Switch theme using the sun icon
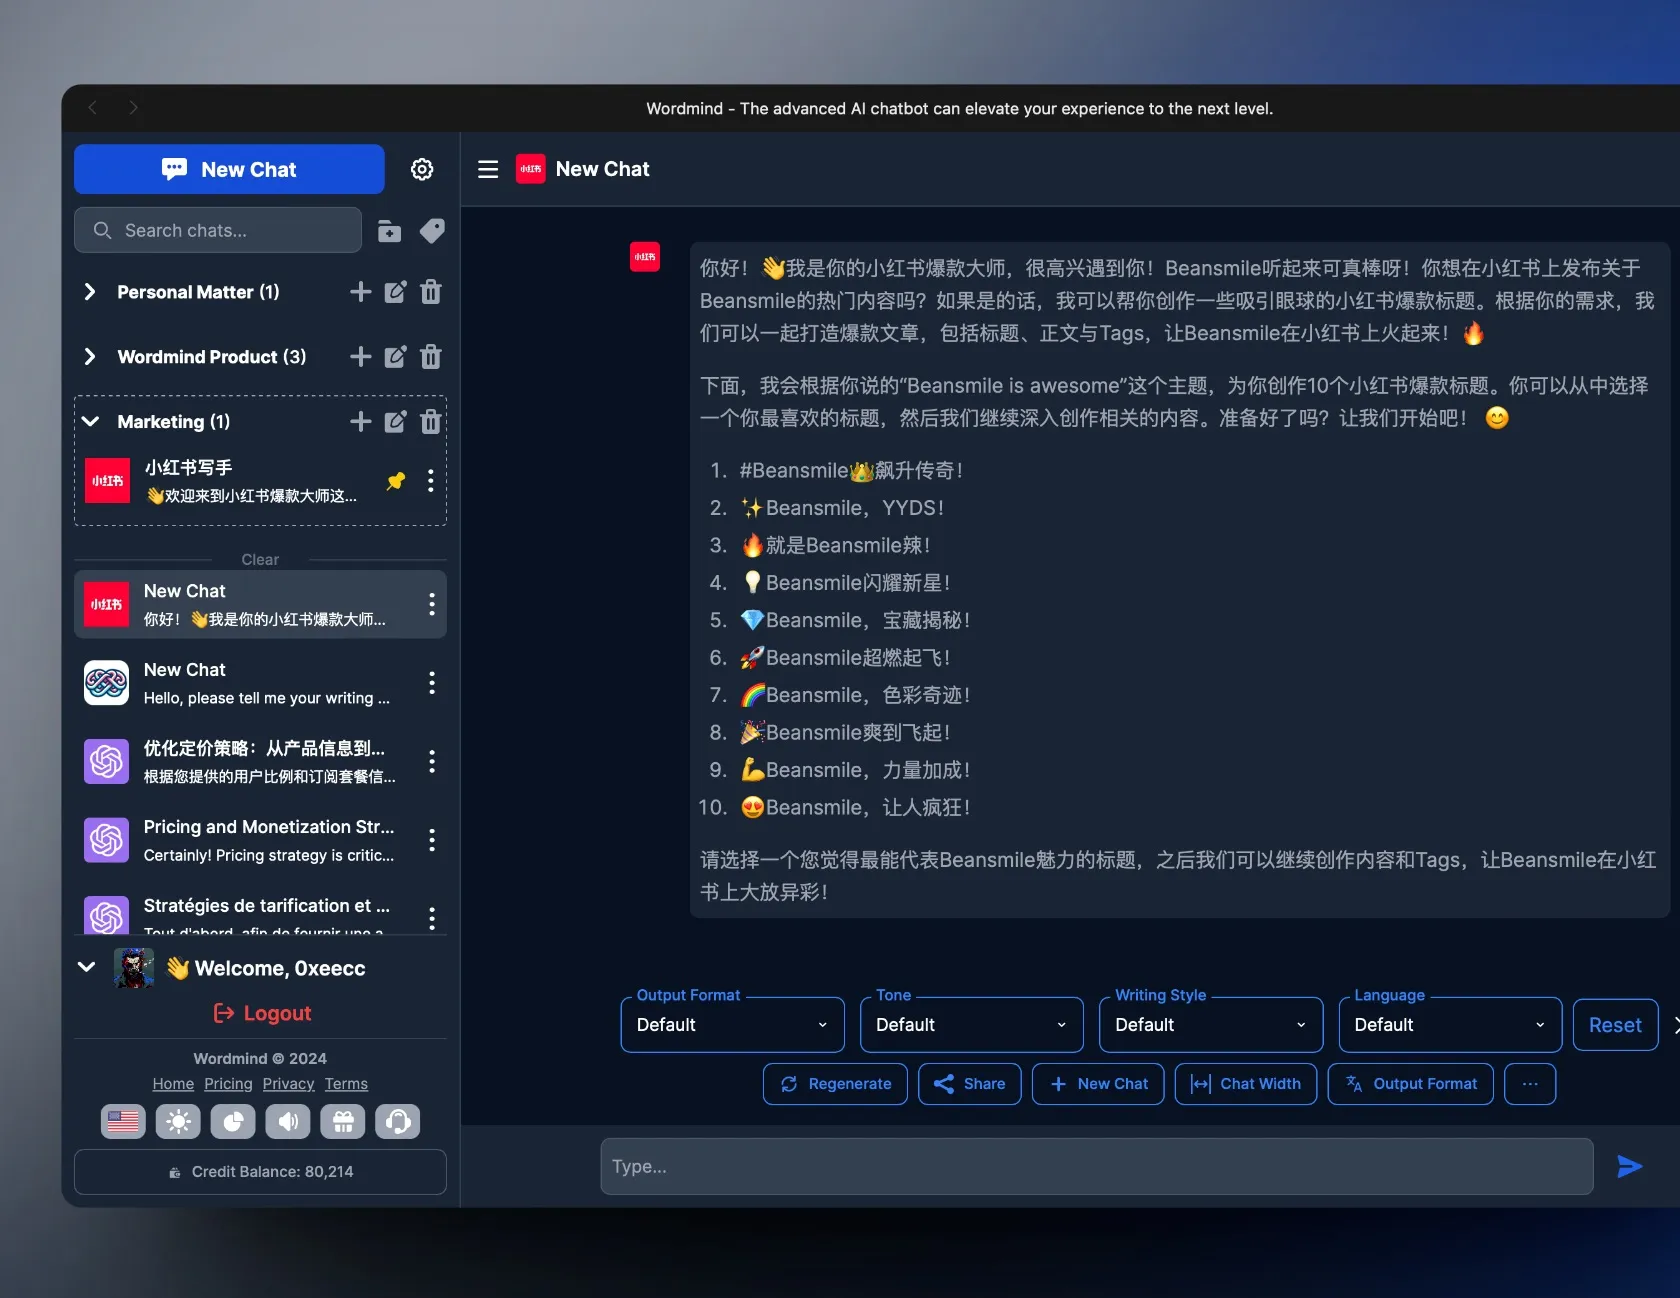The image size is (1680, 1298). click(x=178, y=1121)
